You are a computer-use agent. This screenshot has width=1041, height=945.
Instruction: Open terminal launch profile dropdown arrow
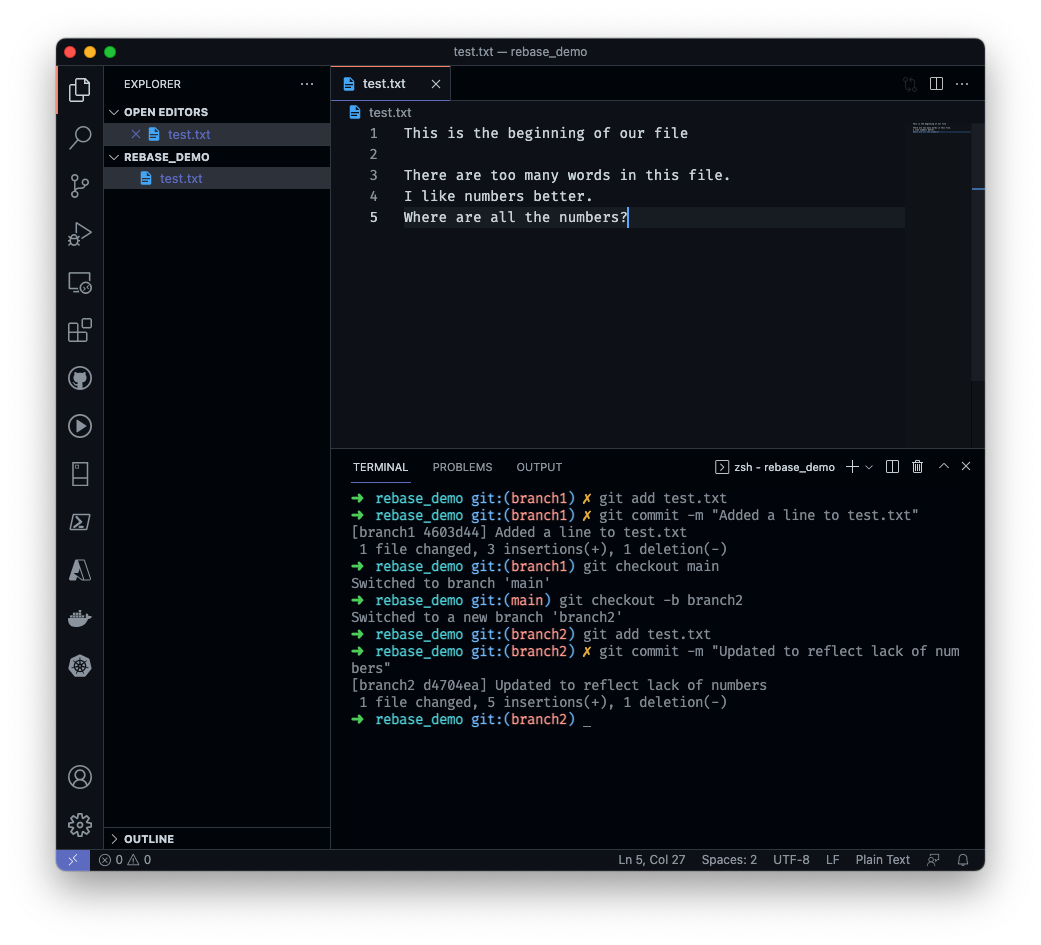point(869,468)
